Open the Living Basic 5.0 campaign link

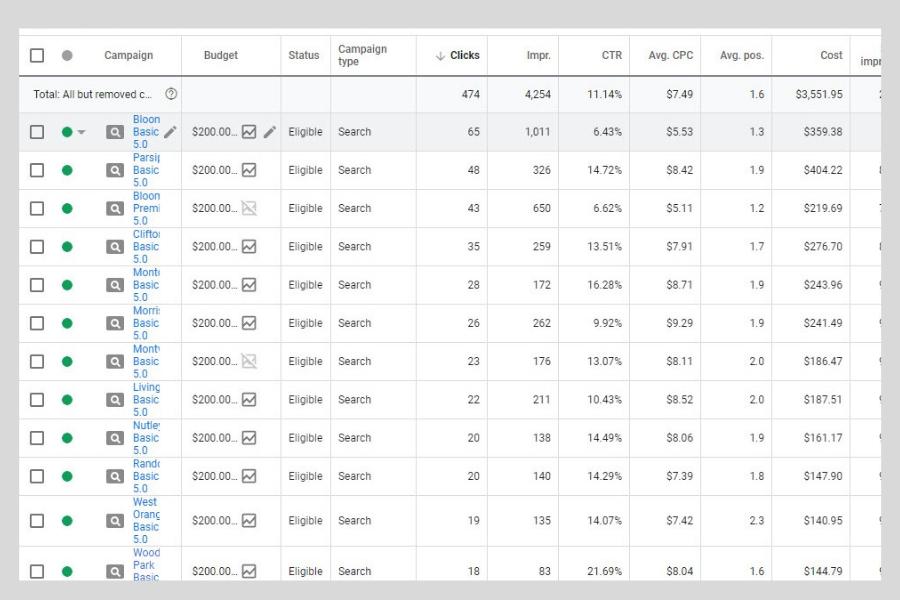click(x=146, y=399)
